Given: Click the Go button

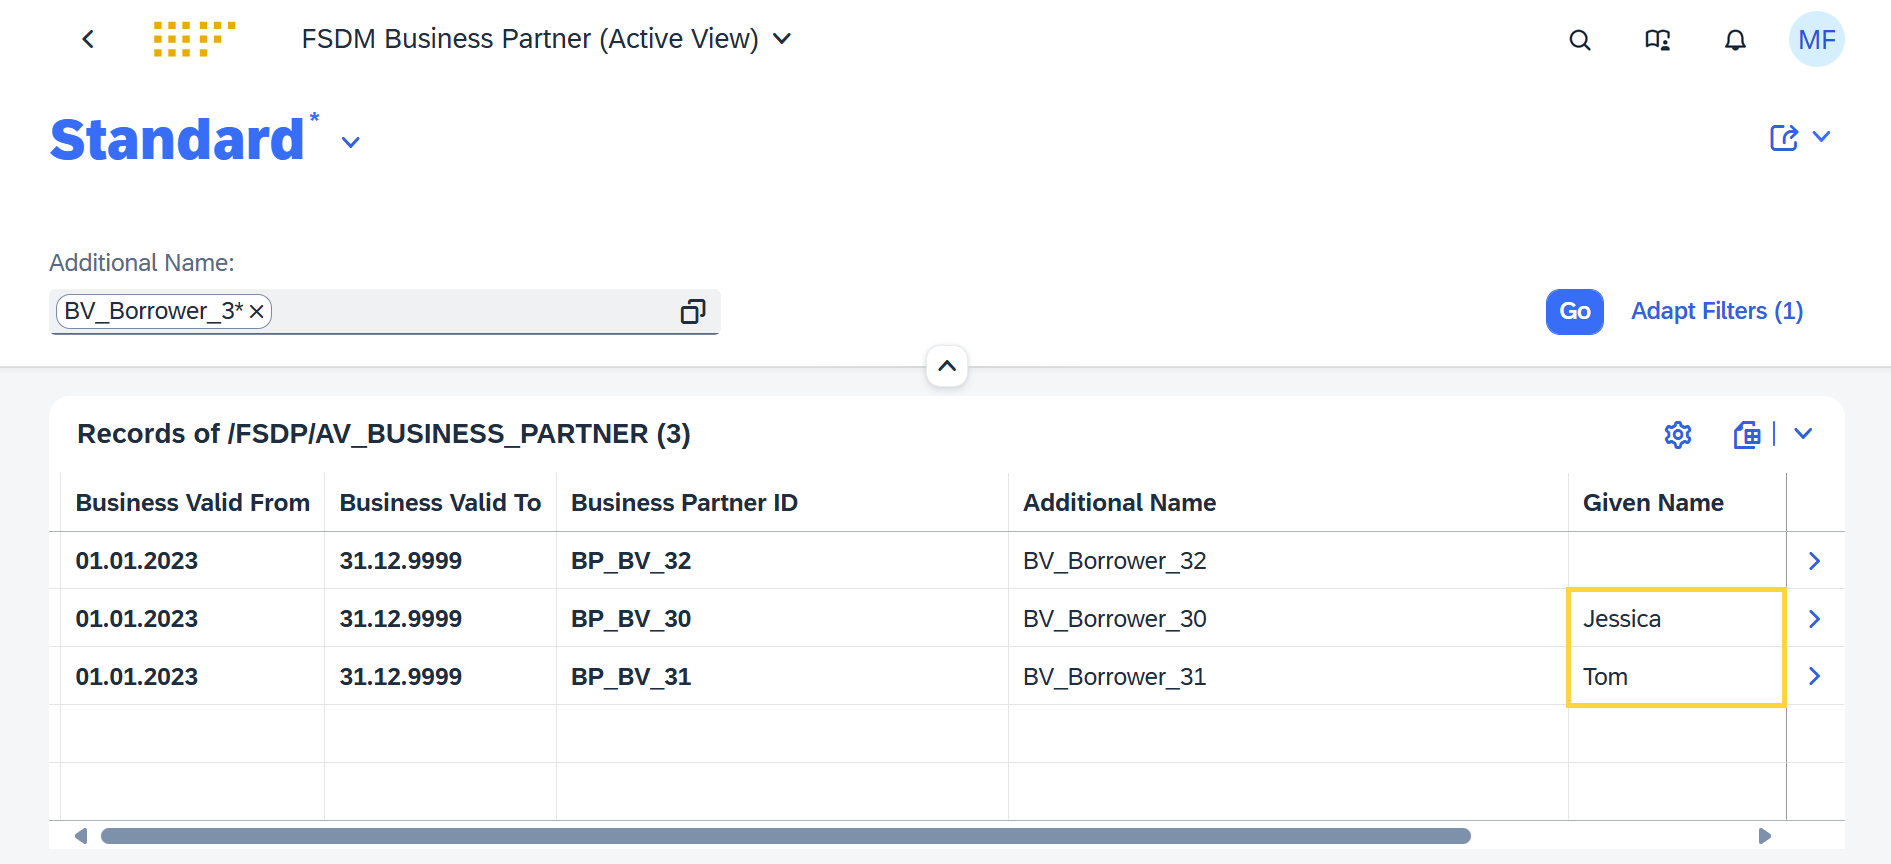Looking at the screenshot, I should (x=1575, y=312).
